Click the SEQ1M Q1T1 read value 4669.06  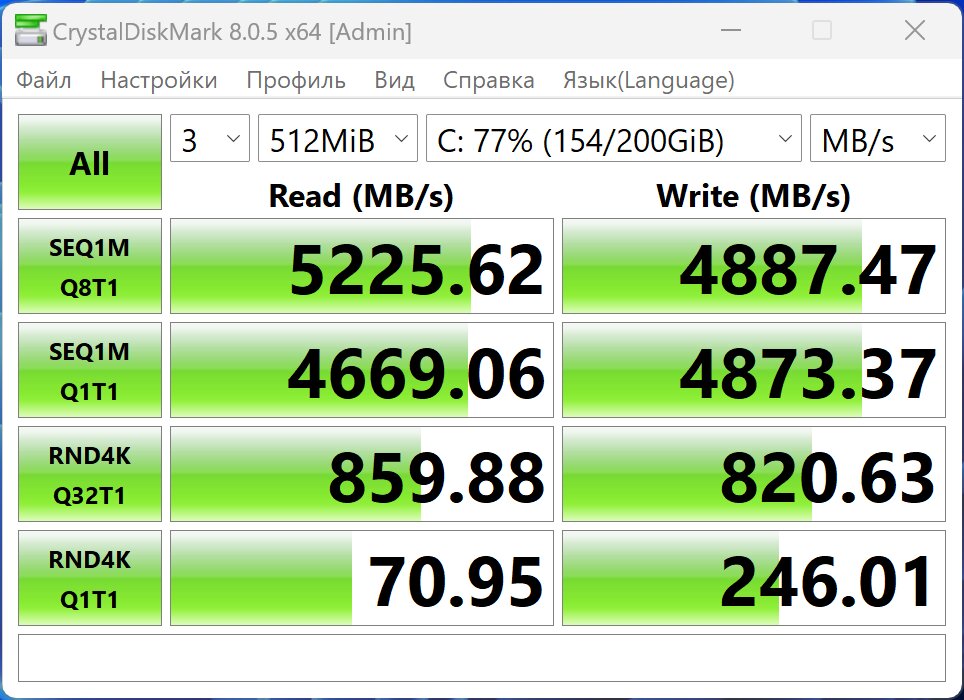362,370
